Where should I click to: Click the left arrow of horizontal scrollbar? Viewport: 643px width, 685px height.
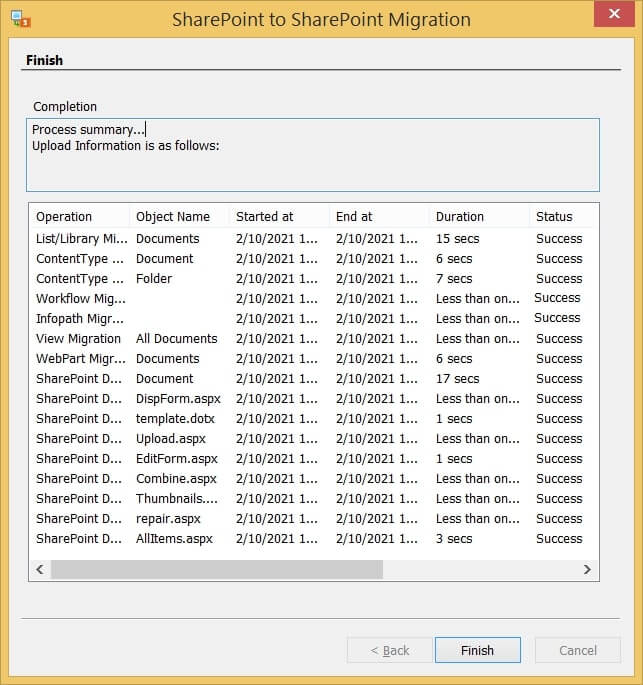tap(40, 569)
